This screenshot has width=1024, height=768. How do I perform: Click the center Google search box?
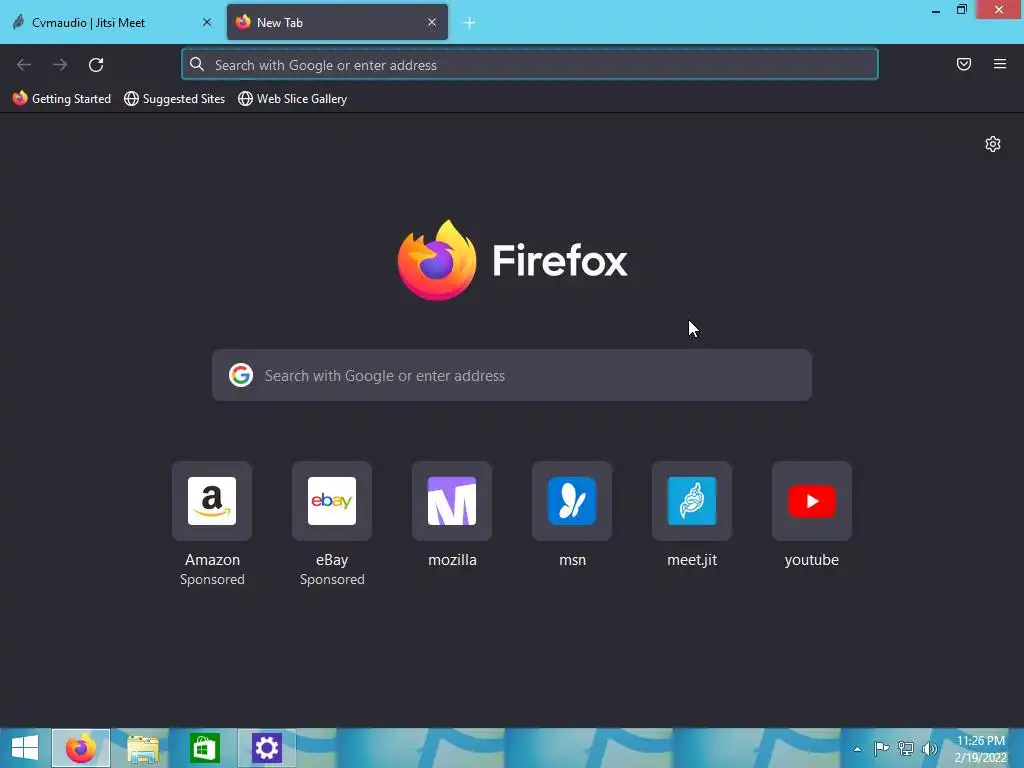coord(512,376)
